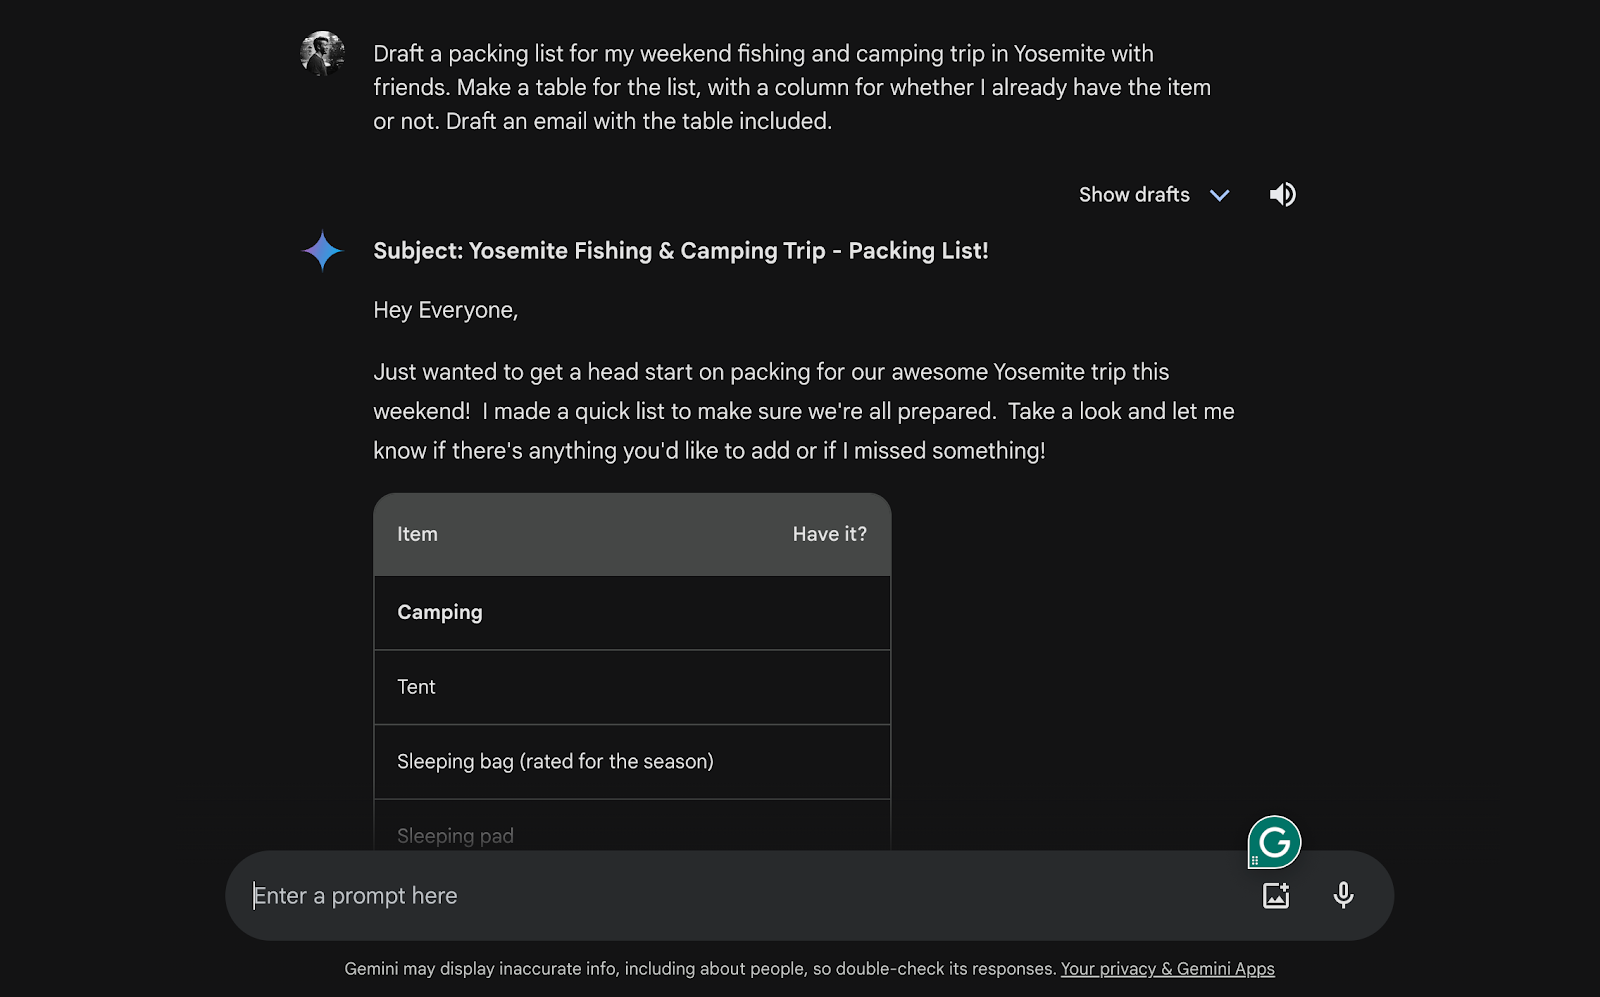Click the Gemini sparkle icon
Viewport: 1600px width, 997px height.
click(322, 251)
